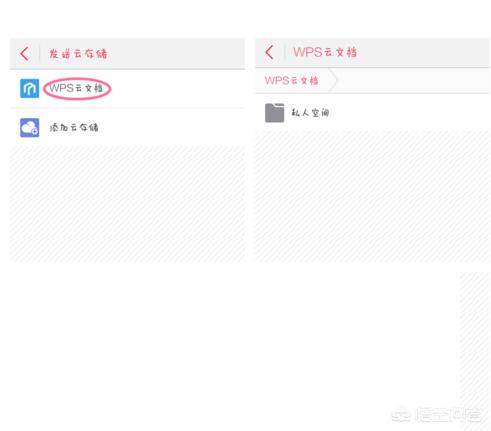
Task: Click the 悟空问答 watermark logo icon
Action: click(401, 415)
